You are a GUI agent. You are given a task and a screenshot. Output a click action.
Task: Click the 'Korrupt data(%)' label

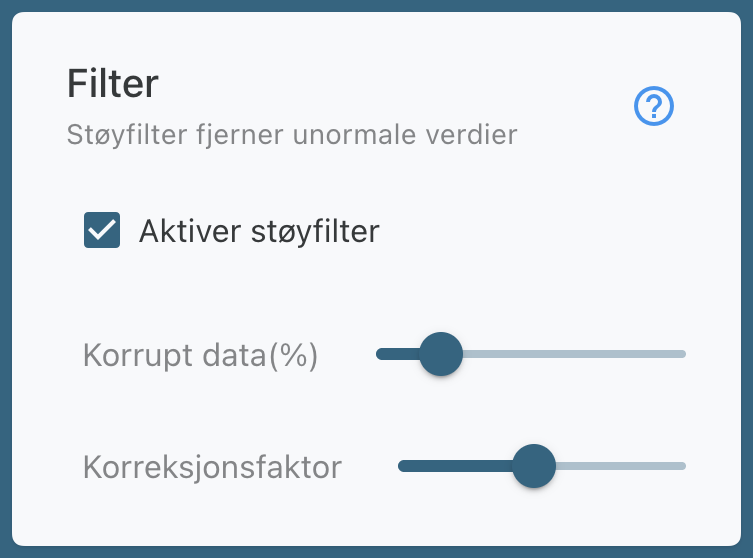click(x=200, y=355)
